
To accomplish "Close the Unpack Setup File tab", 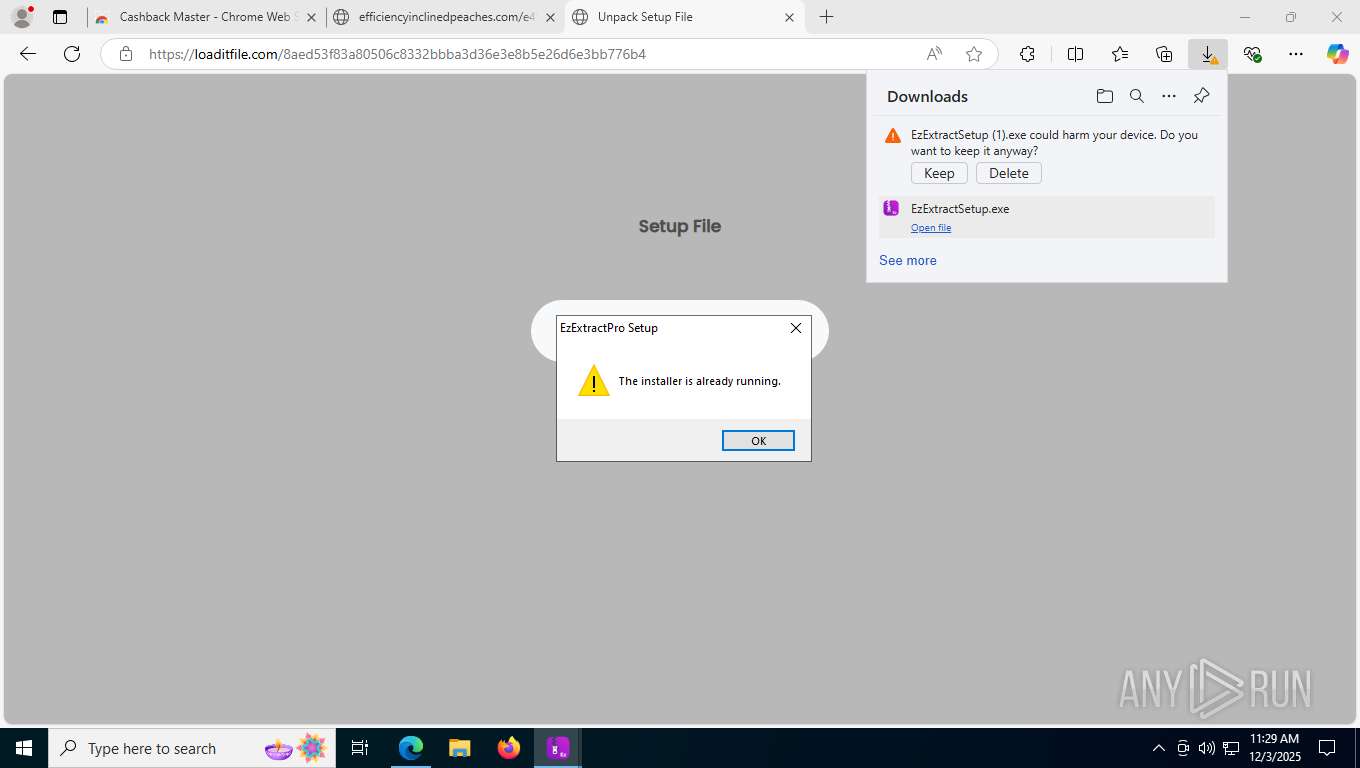I will pyautogui.click(x=789, y=17).
